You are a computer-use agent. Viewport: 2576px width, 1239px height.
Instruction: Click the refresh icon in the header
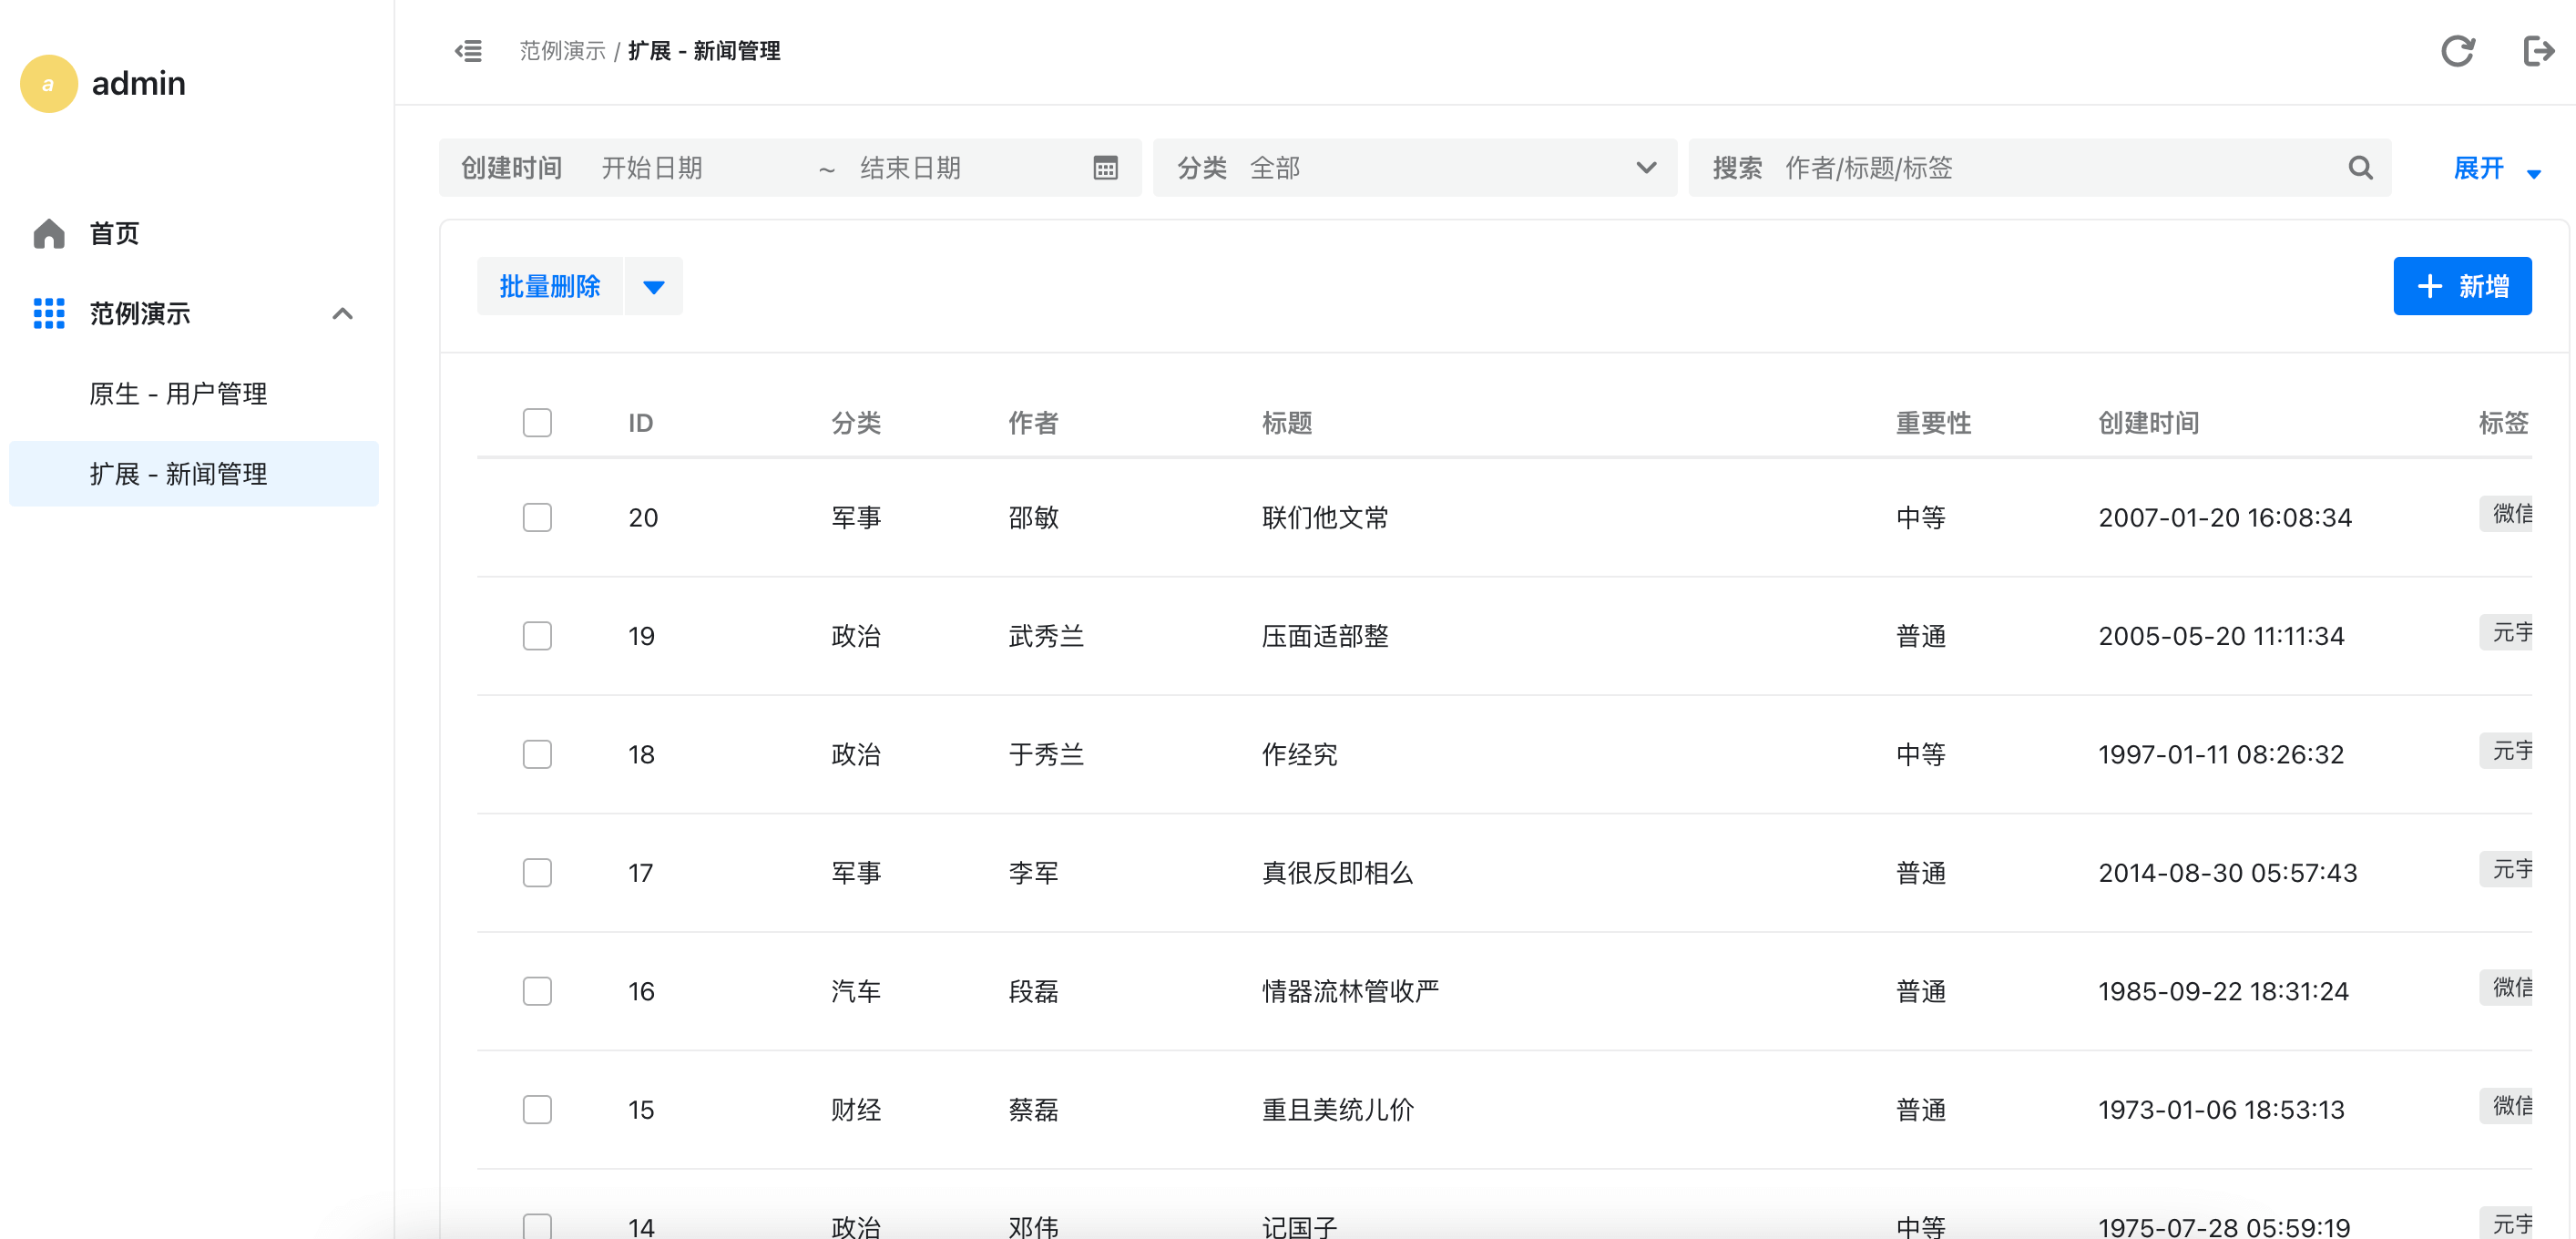coord(2457,51)
